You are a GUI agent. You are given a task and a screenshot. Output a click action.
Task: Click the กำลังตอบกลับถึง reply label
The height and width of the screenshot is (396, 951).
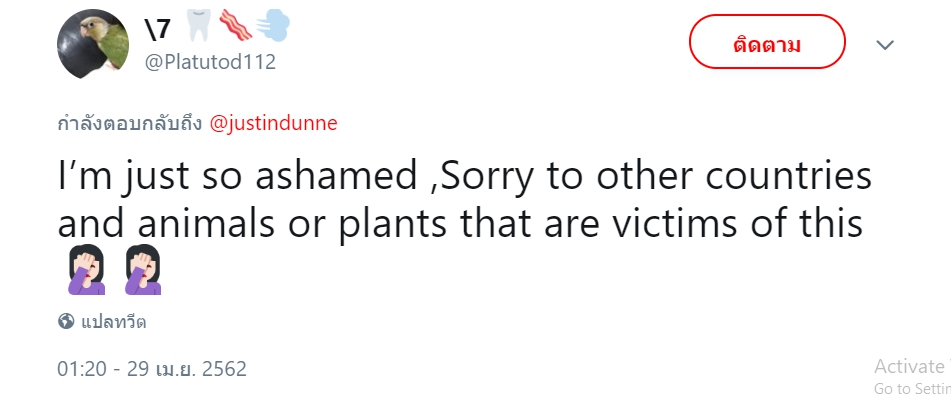point(130,123)
